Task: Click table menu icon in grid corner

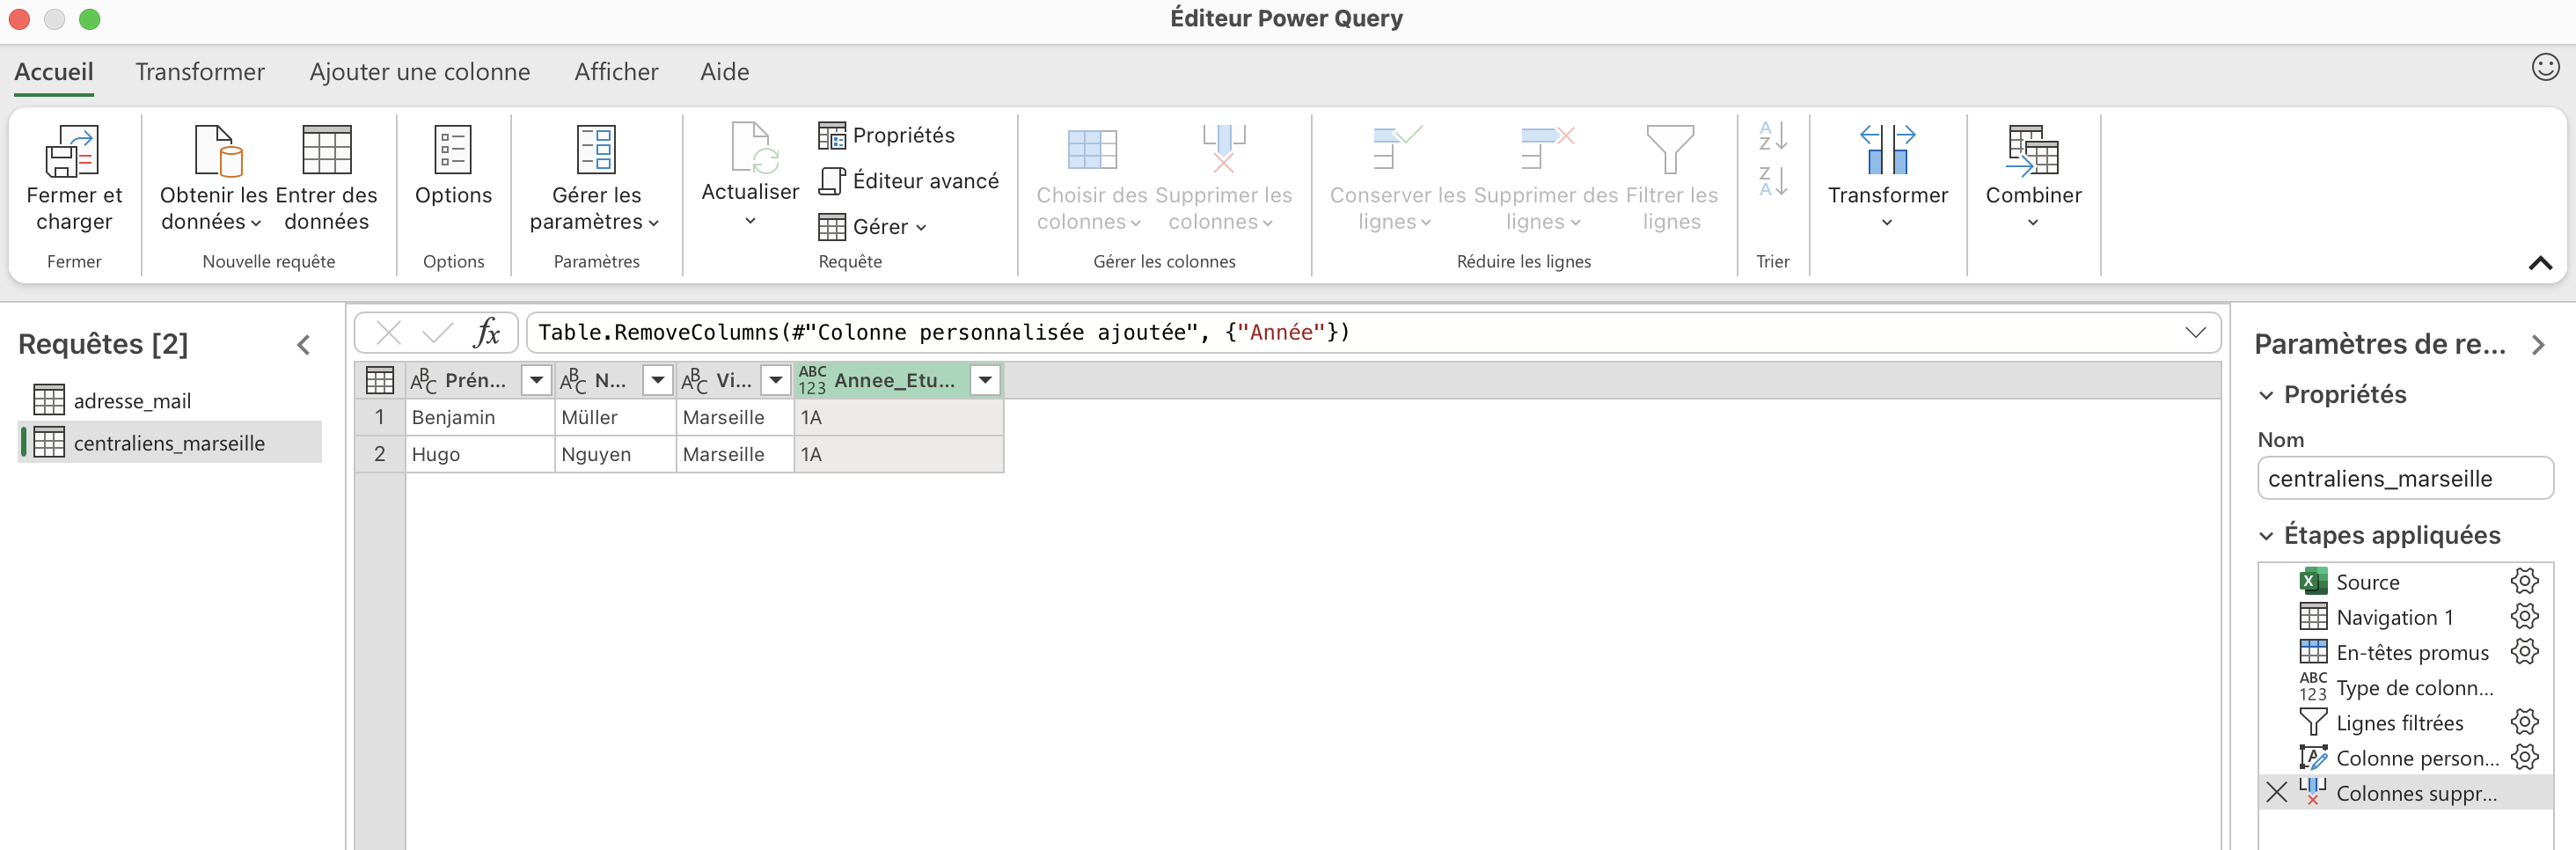Action: tap(380, 380)
